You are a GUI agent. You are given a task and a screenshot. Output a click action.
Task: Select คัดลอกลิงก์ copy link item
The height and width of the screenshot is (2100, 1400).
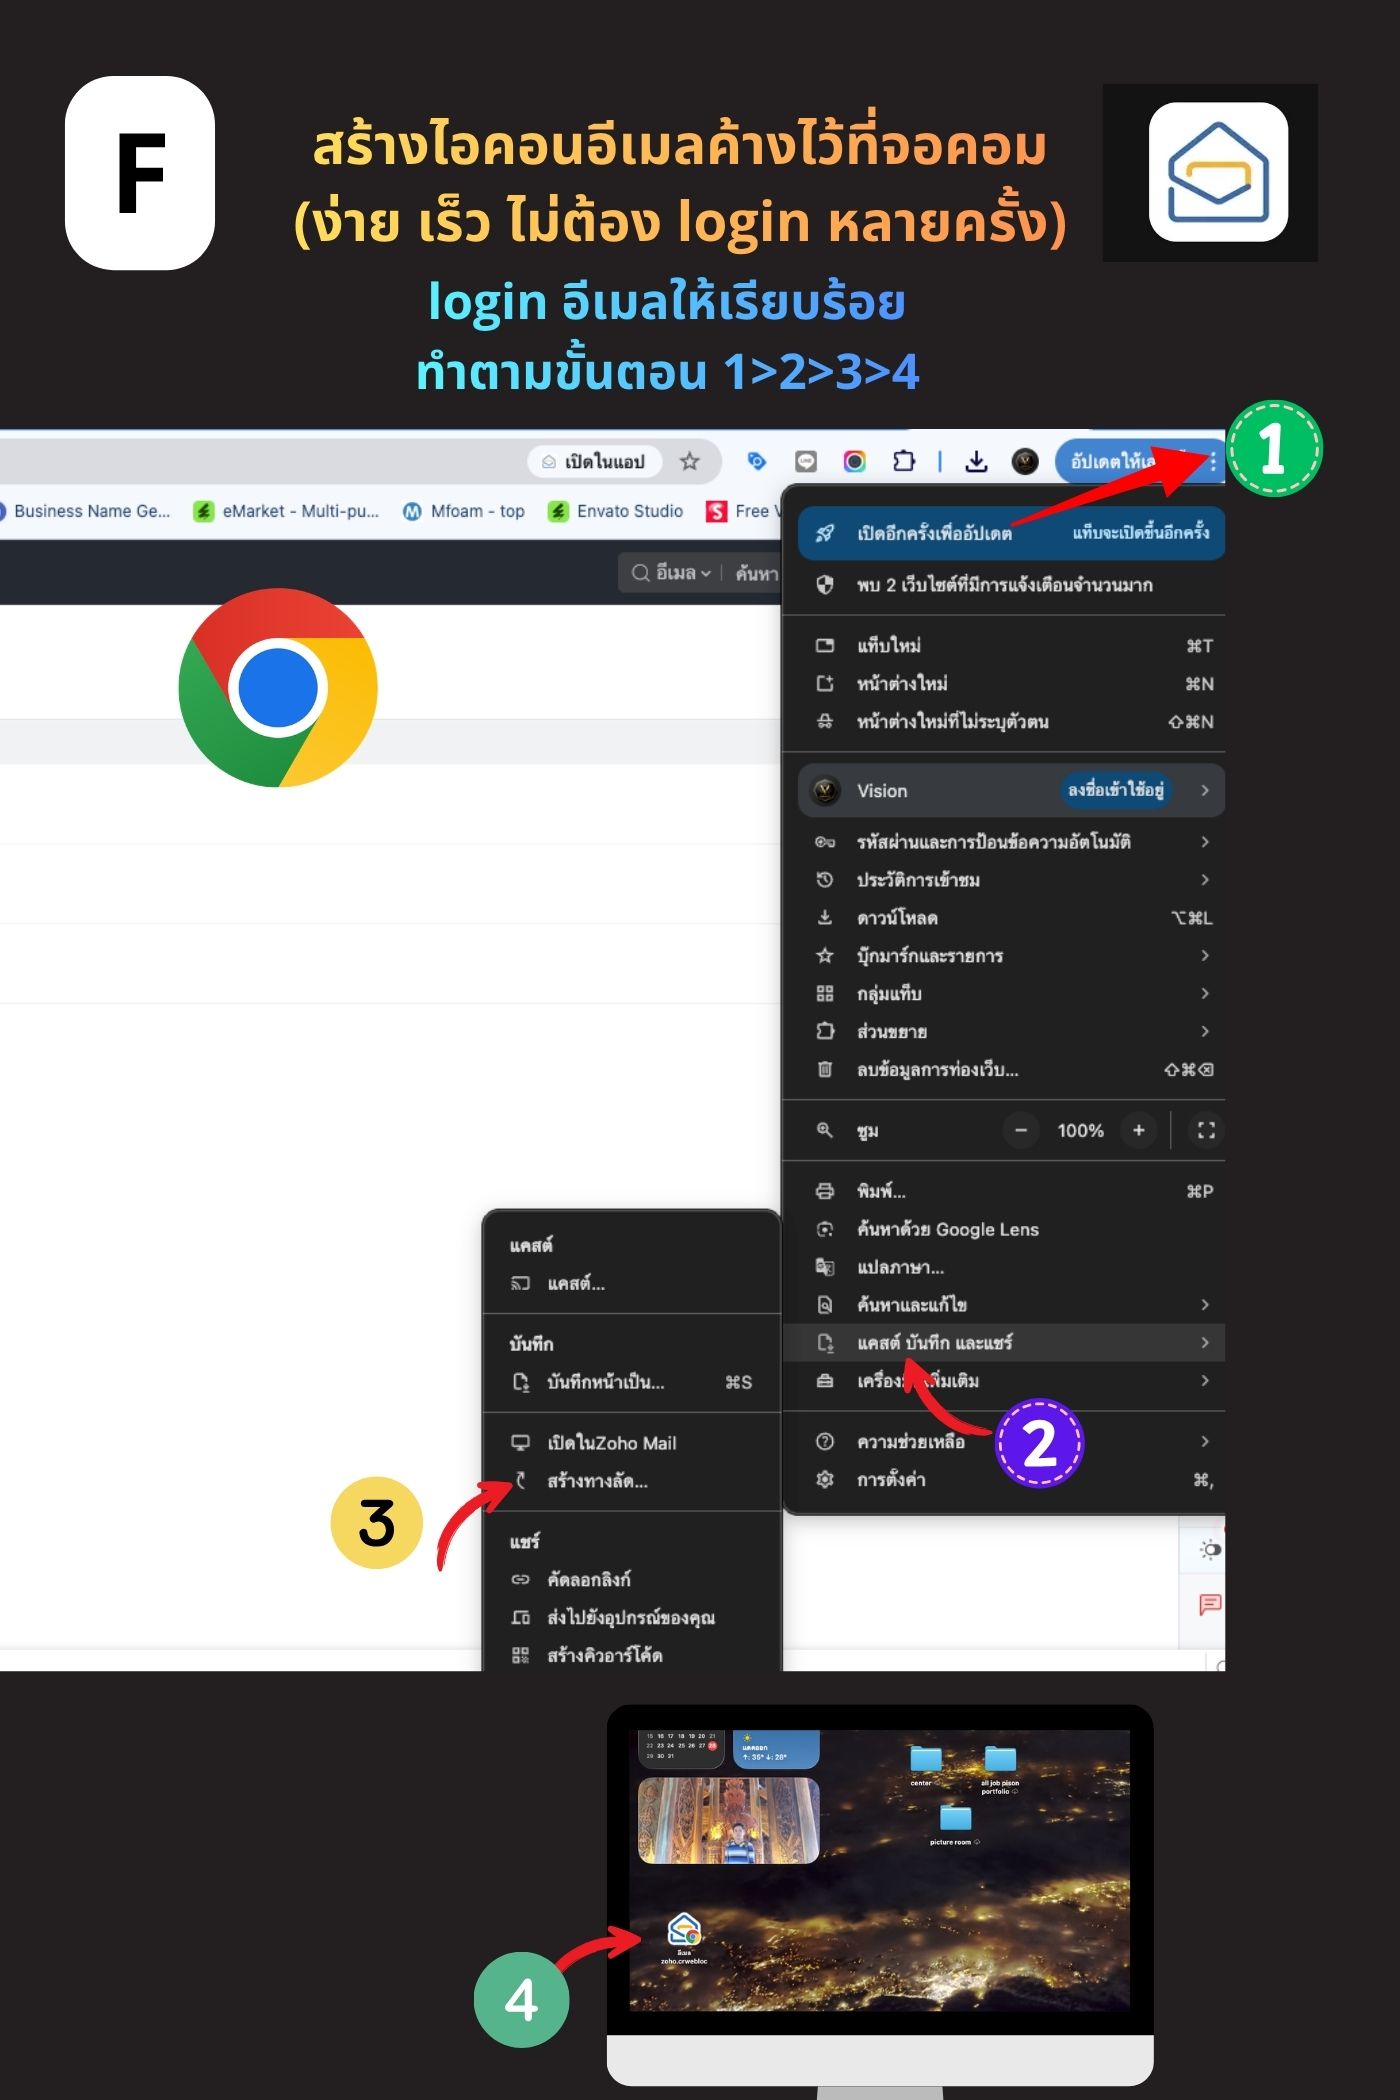tap(632, 1580)
